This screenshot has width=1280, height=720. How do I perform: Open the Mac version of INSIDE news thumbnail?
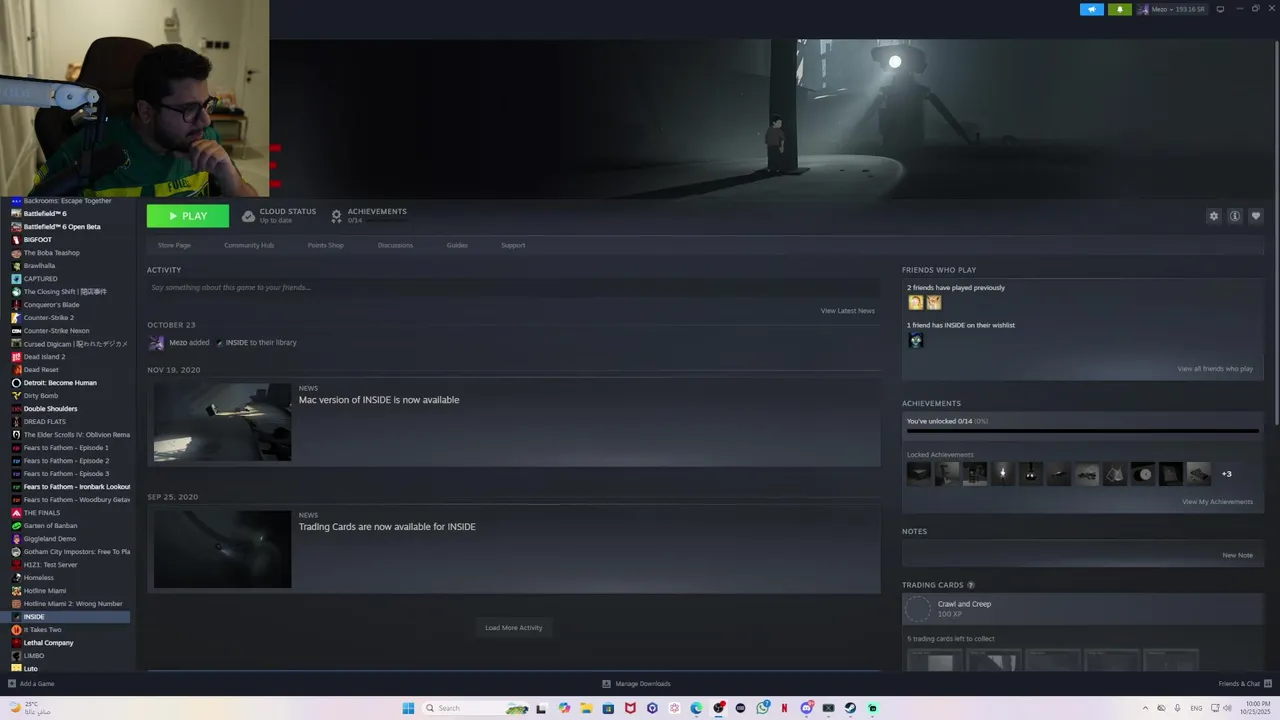point(222,422)
